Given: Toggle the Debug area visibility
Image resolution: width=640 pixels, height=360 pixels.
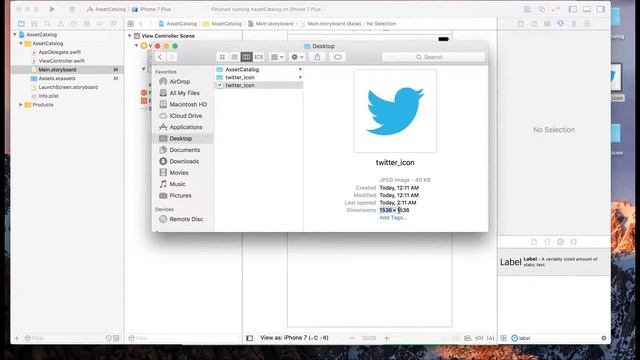Looking at the screenshot, I should [587, 9].
